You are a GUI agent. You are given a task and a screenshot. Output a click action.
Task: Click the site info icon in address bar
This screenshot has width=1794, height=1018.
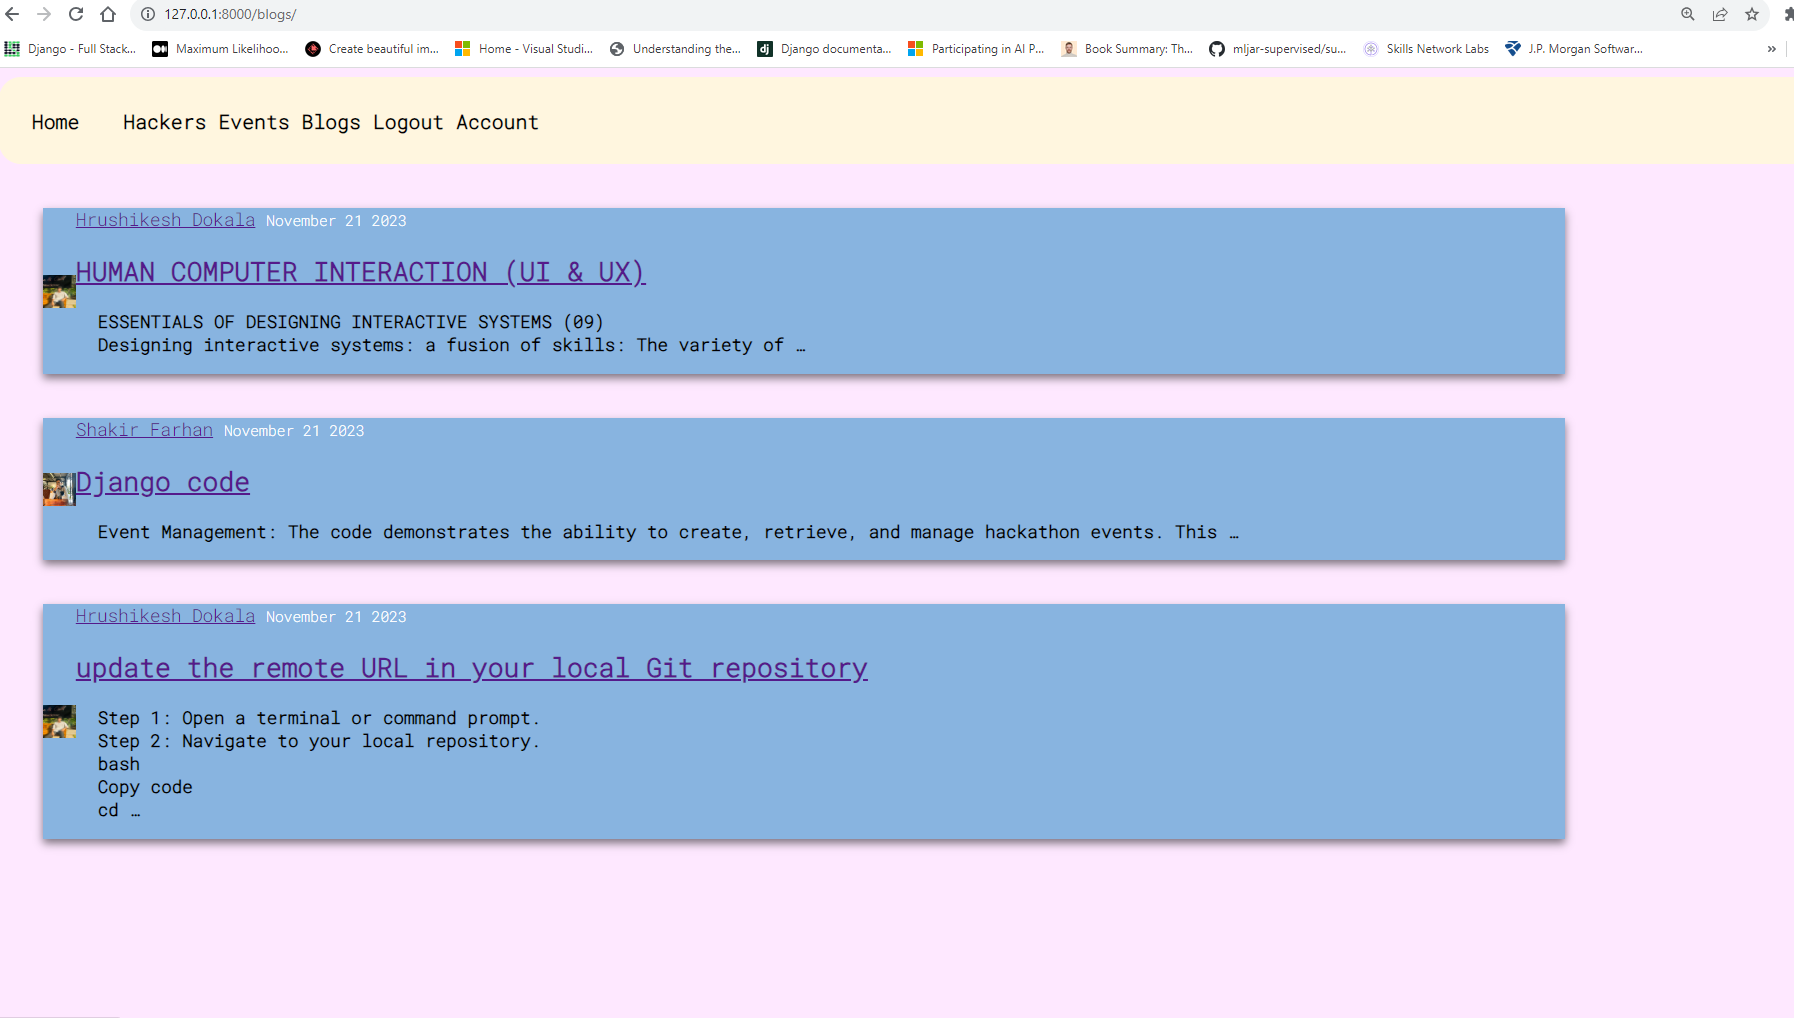click(x=148, y=14)
